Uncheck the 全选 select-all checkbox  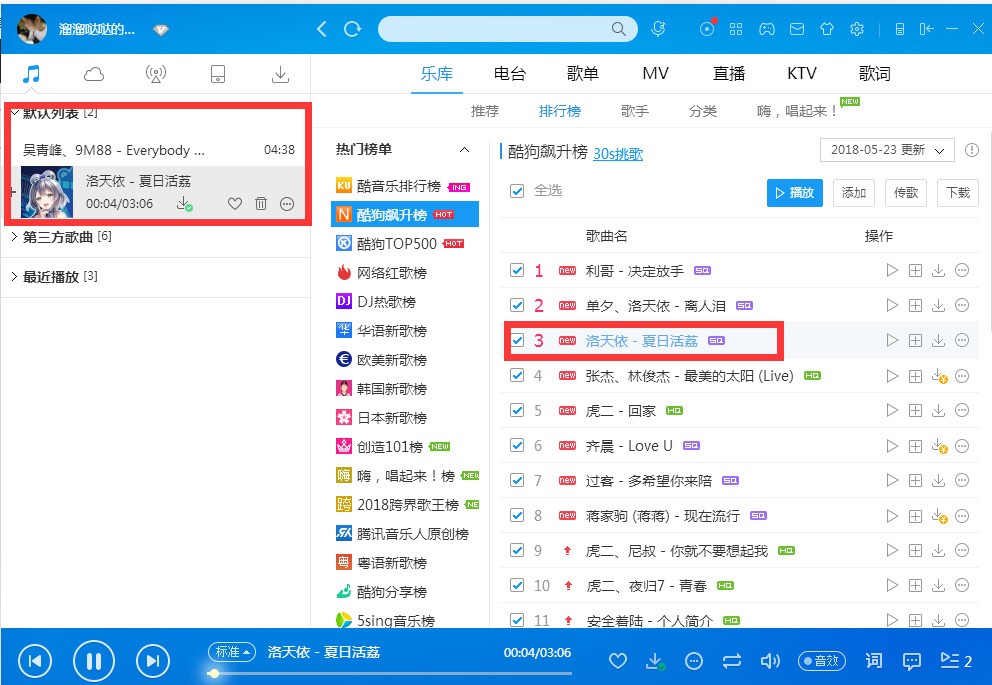tap(517, 191)
